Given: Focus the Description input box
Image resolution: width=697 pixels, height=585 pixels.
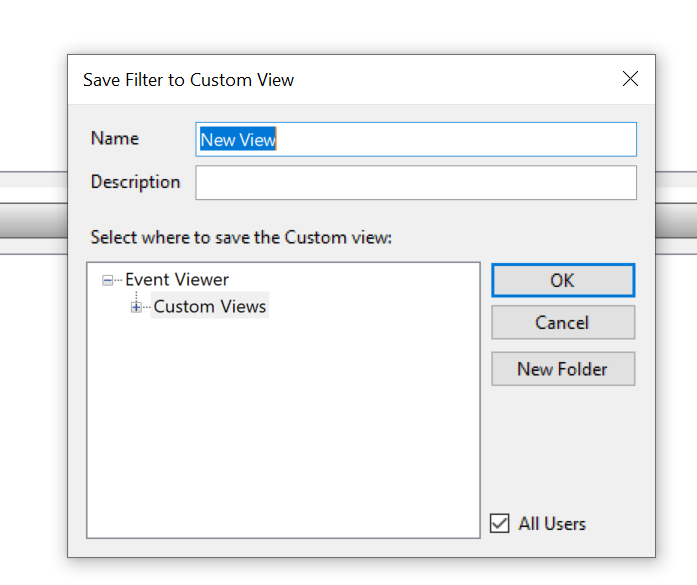Looking at the screenshot, I should pos(416,183).
